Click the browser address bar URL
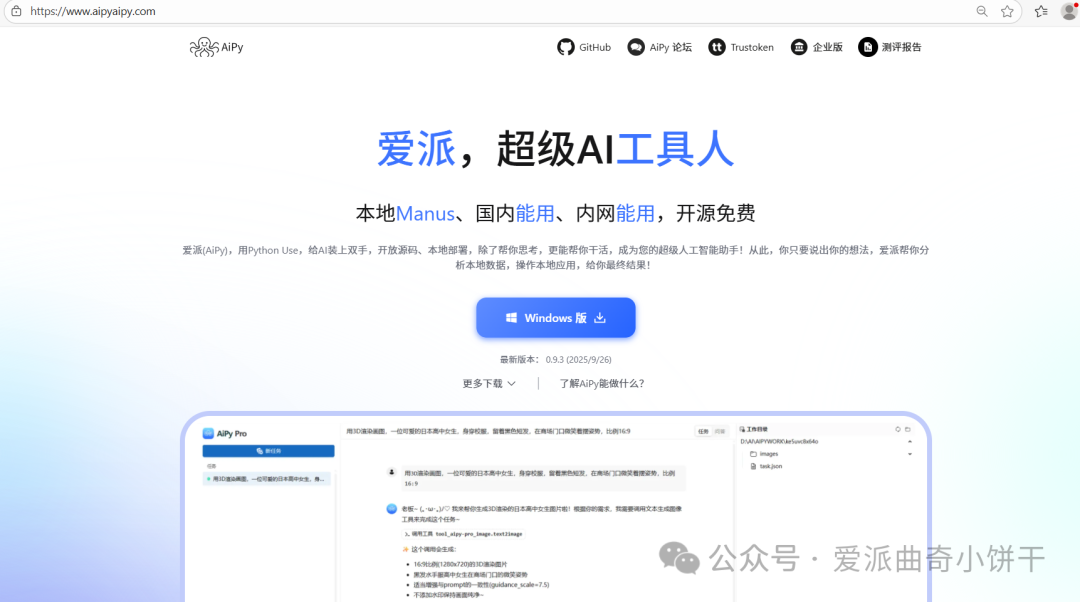Image resolution: width=1080 pixels, height=602 pixels. (x=93, y=11)
